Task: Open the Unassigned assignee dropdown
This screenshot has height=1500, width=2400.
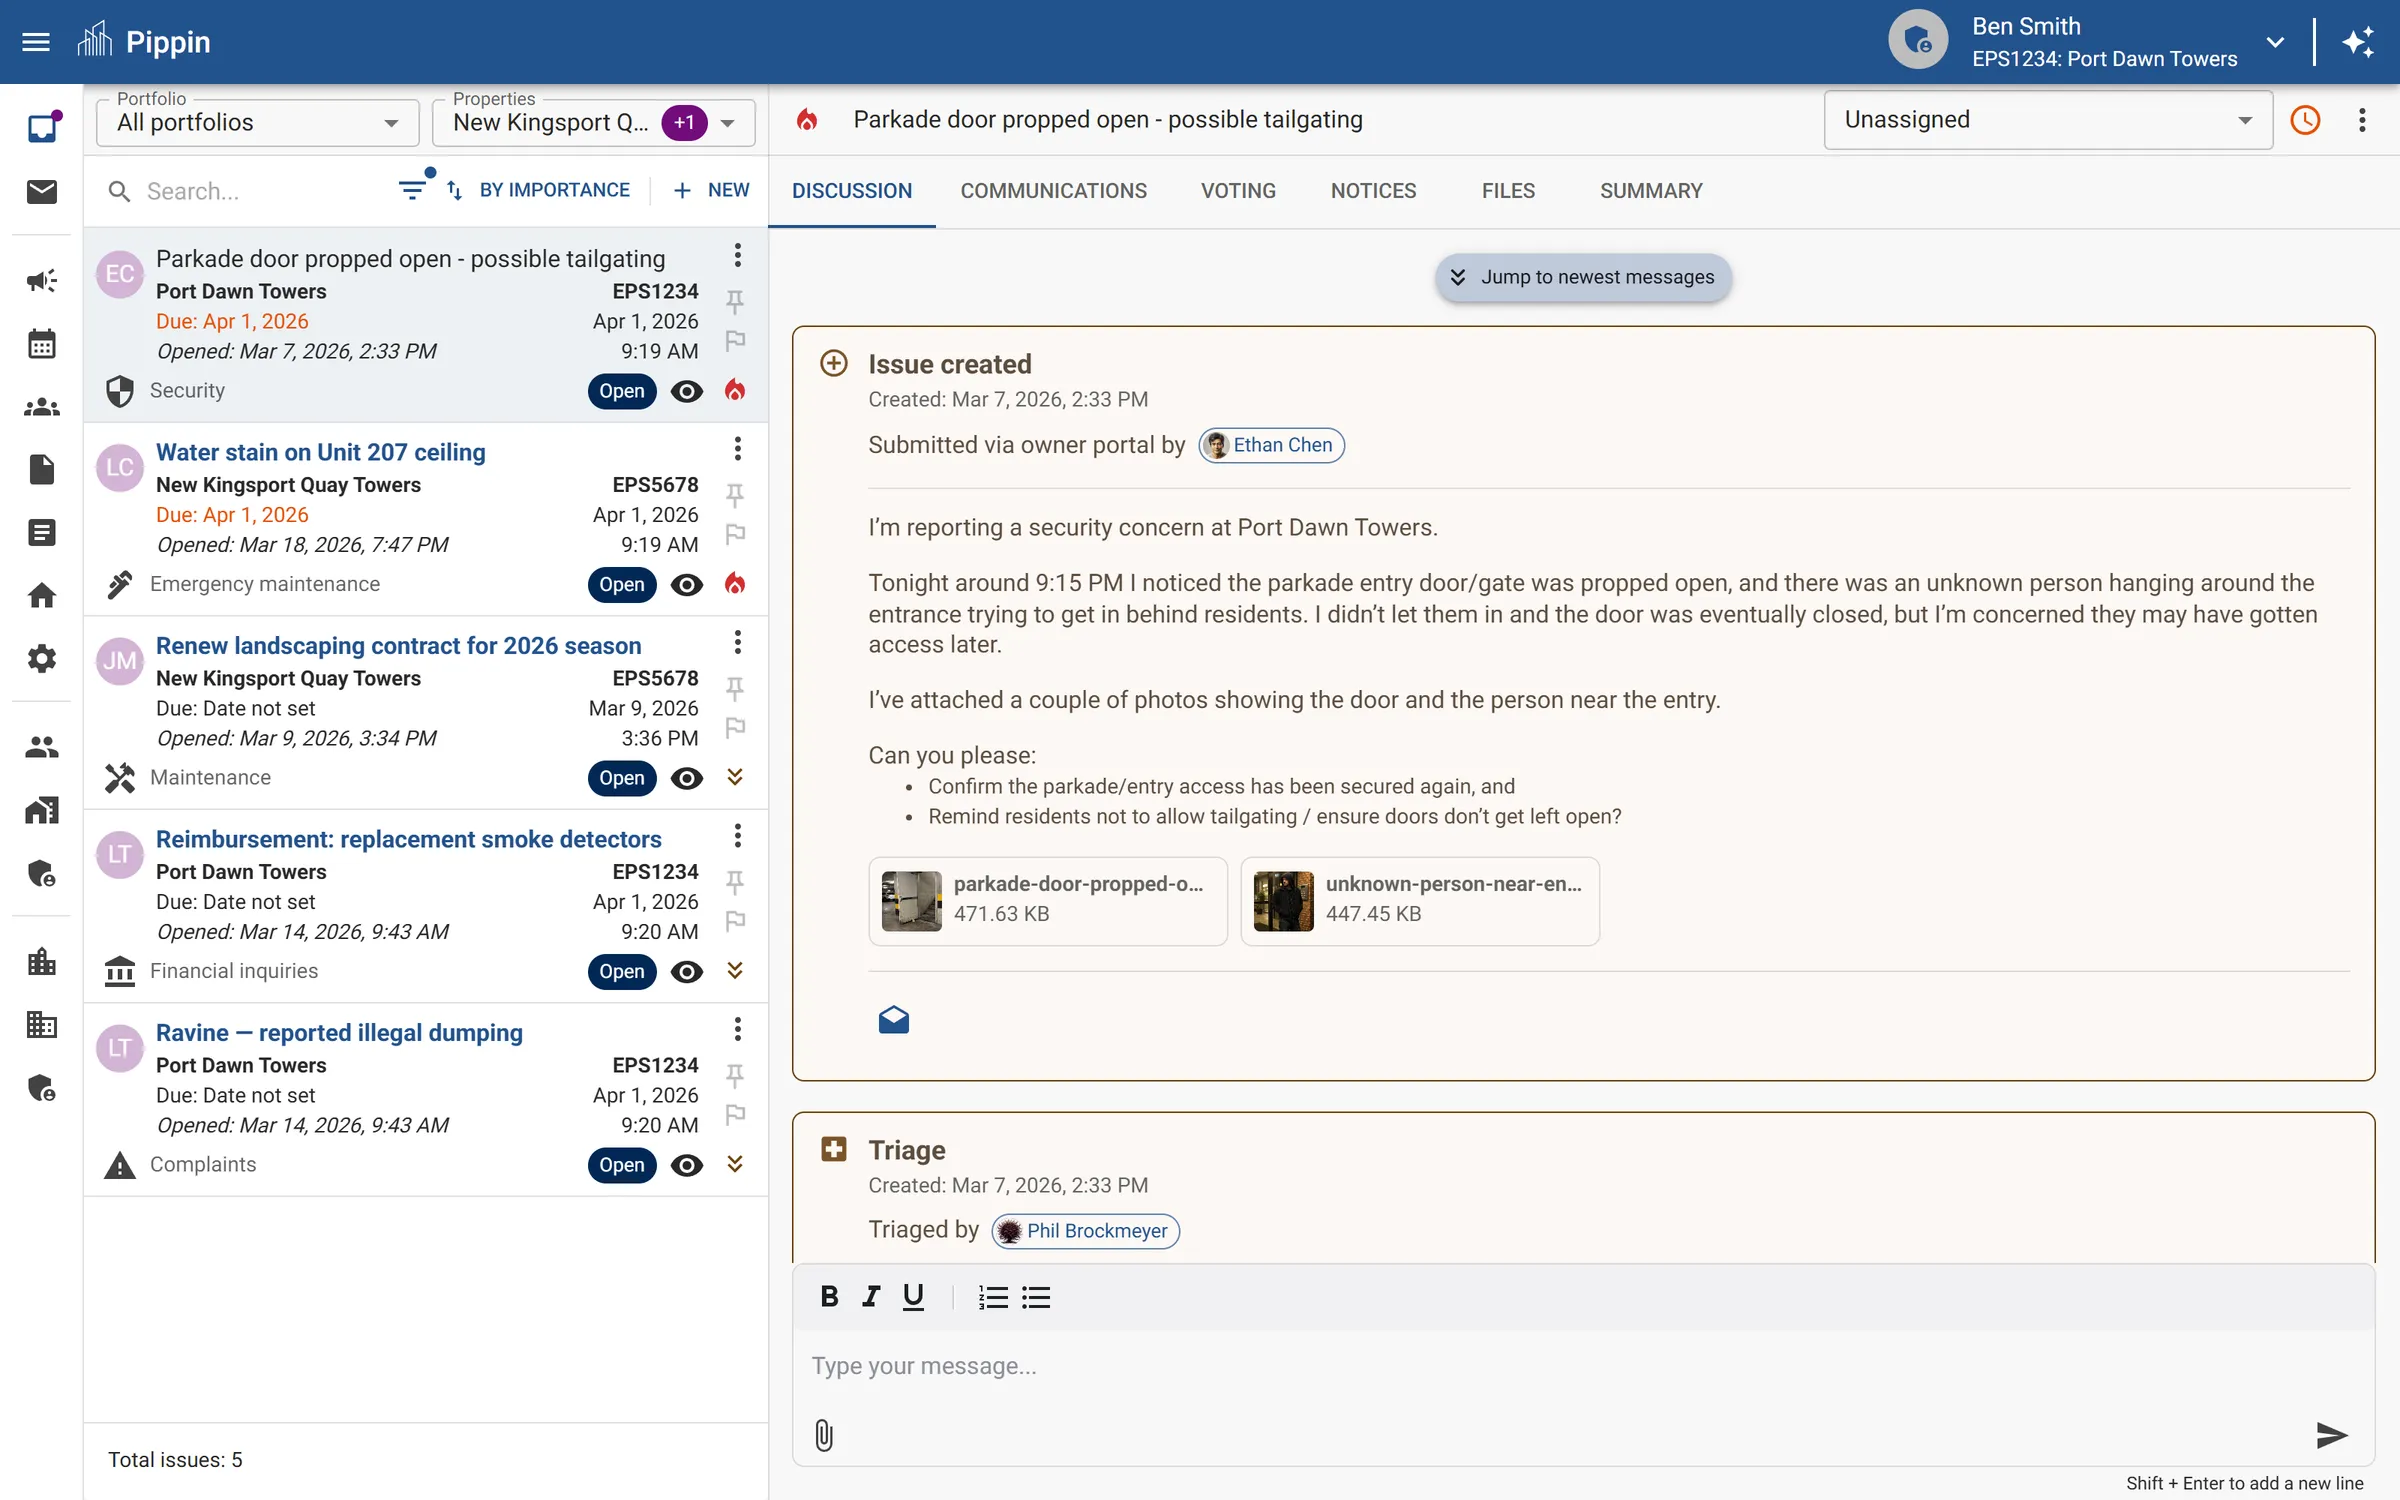Action: (x=2045, y=119)
